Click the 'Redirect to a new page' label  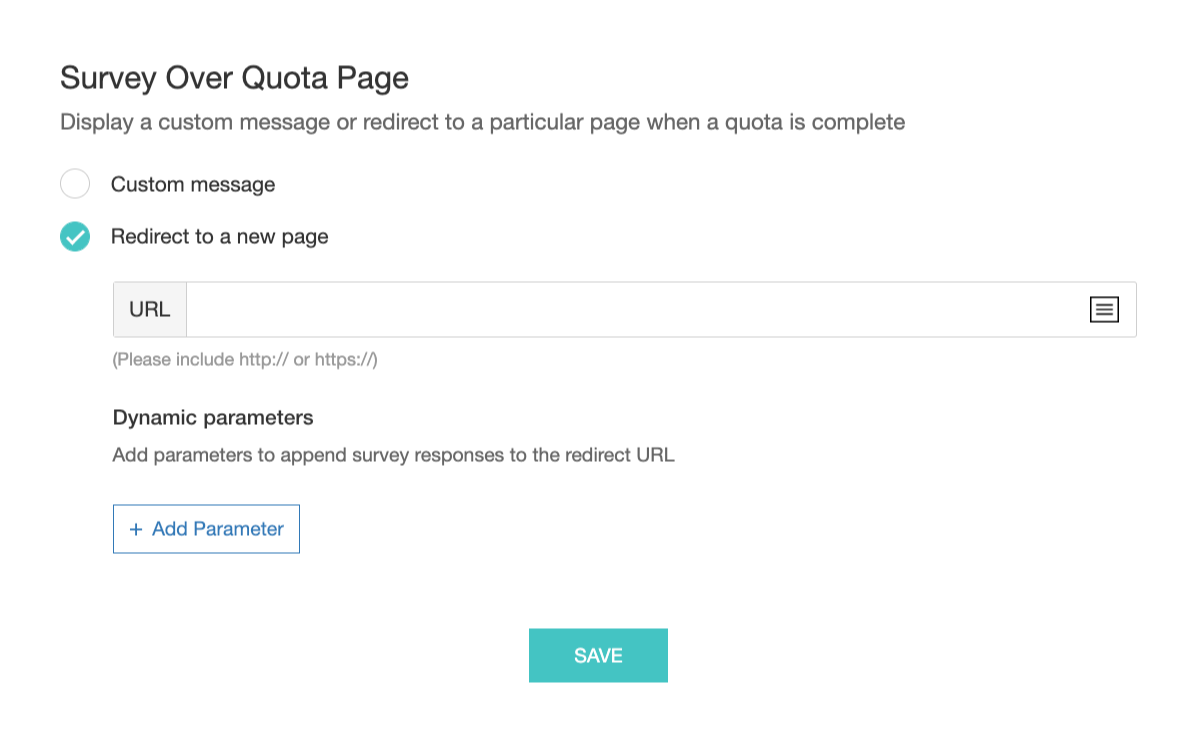click(219, 237)
